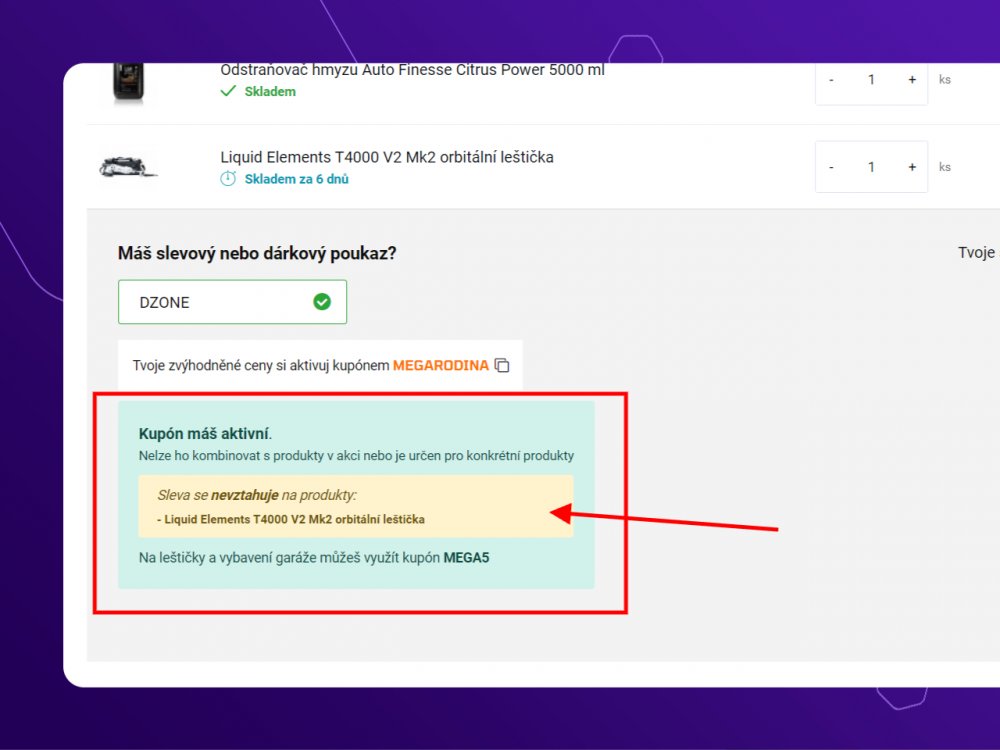Screen dimensions: 1000x750
Task: Copy the MEGARODINA coupon code icon
Action: pos(502,365)
